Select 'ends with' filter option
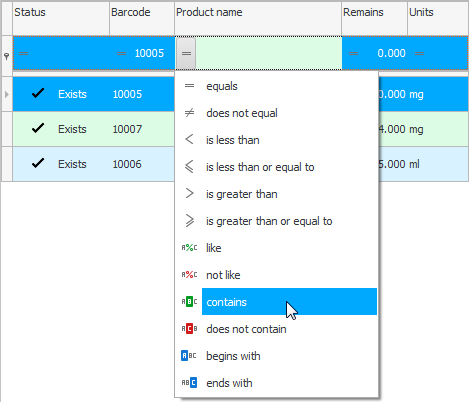Screen dimensions: 469x402 click(x=276, y=383)
